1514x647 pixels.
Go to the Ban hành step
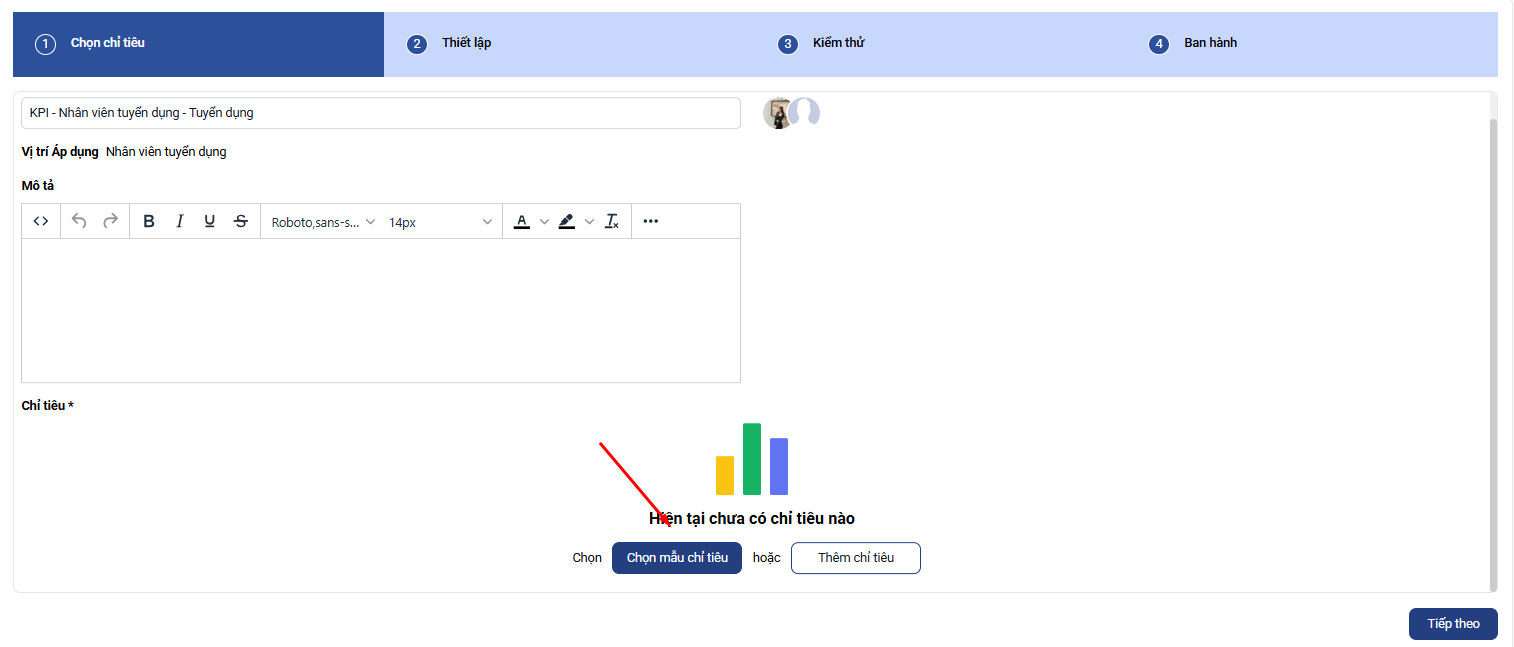click(1210, 43)
